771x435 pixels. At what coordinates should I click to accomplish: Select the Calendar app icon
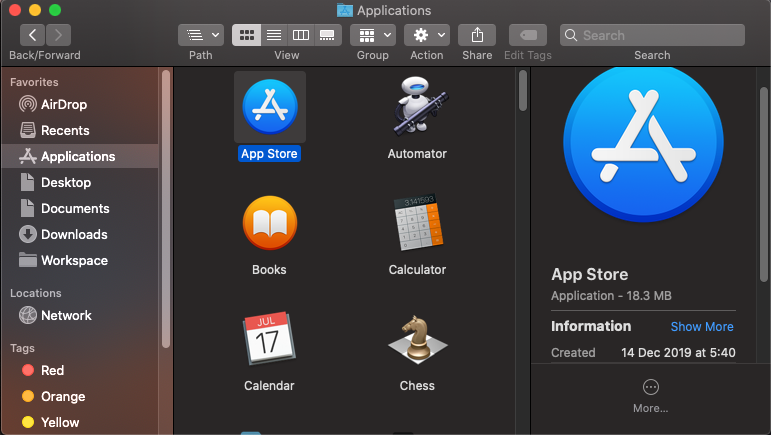tap(269, 339)
